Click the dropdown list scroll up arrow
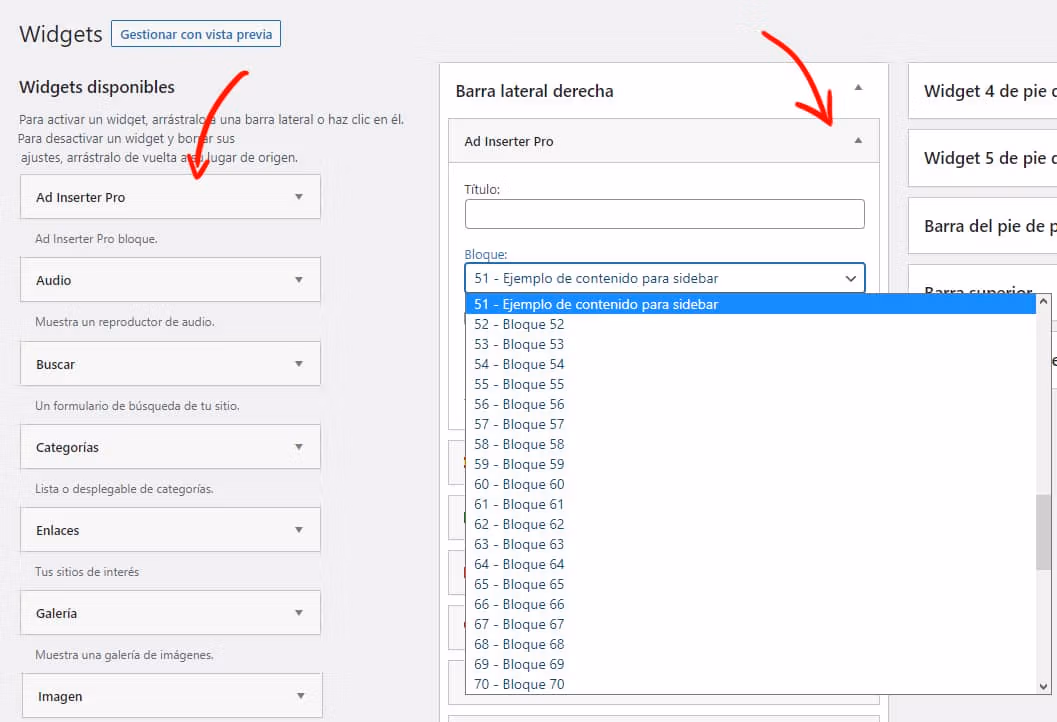Screen dimensions: 1057x722 tap(1044, 301)
